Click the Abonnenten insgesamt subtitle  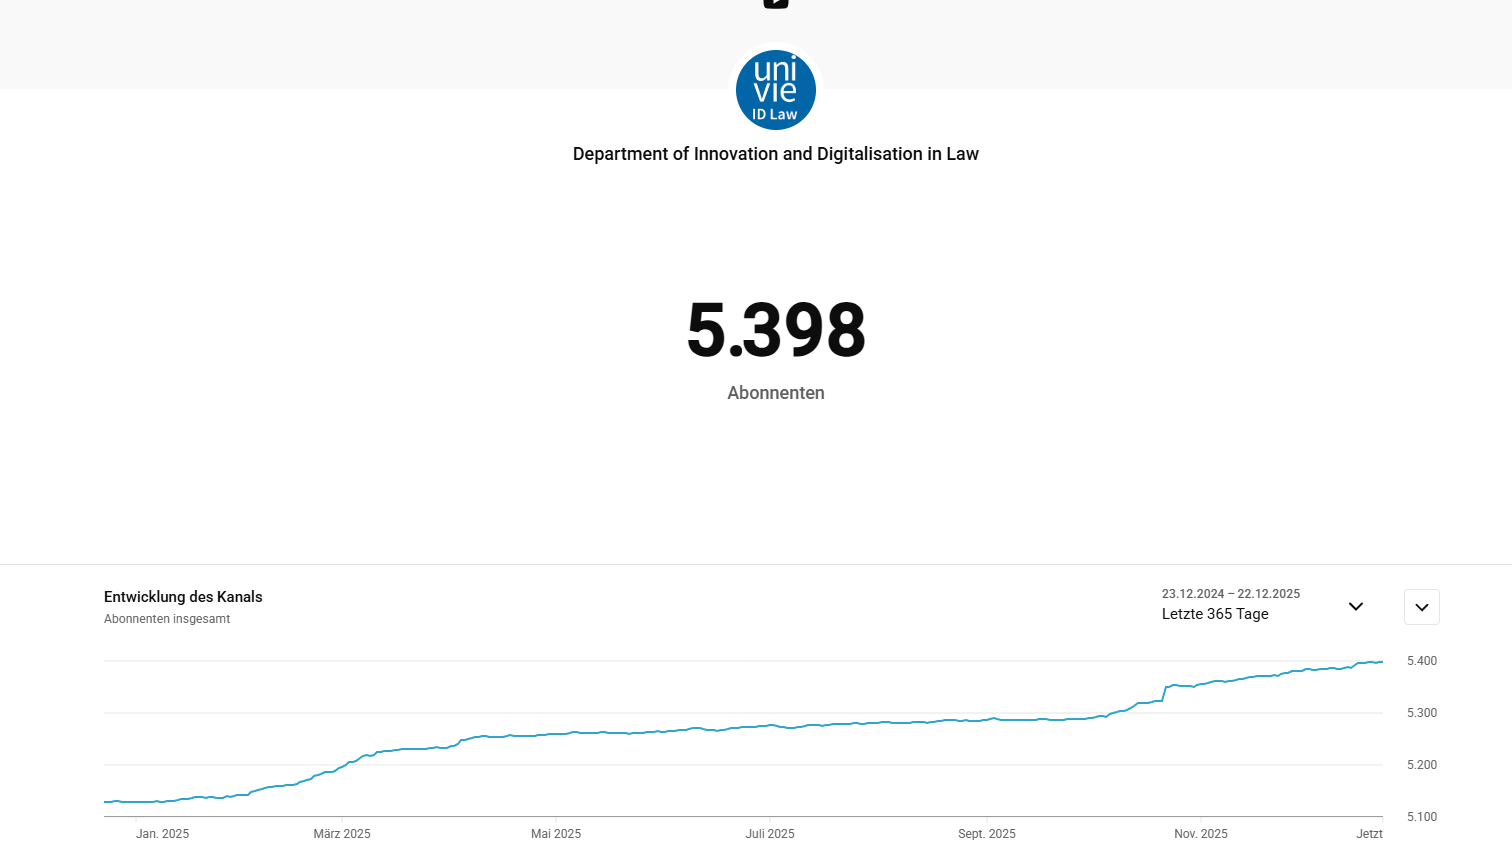point(167,619)
